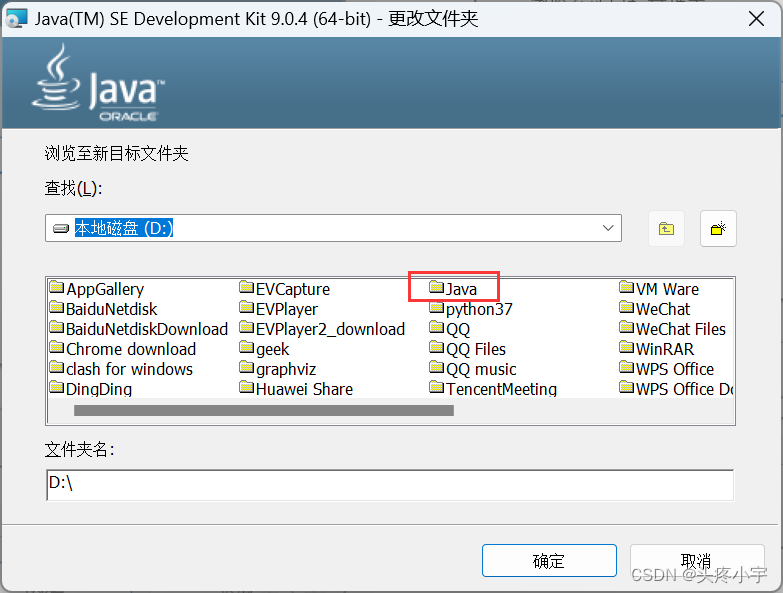Select the graphviz folder
Screen dimensions: 783x593
click(278, 369)
